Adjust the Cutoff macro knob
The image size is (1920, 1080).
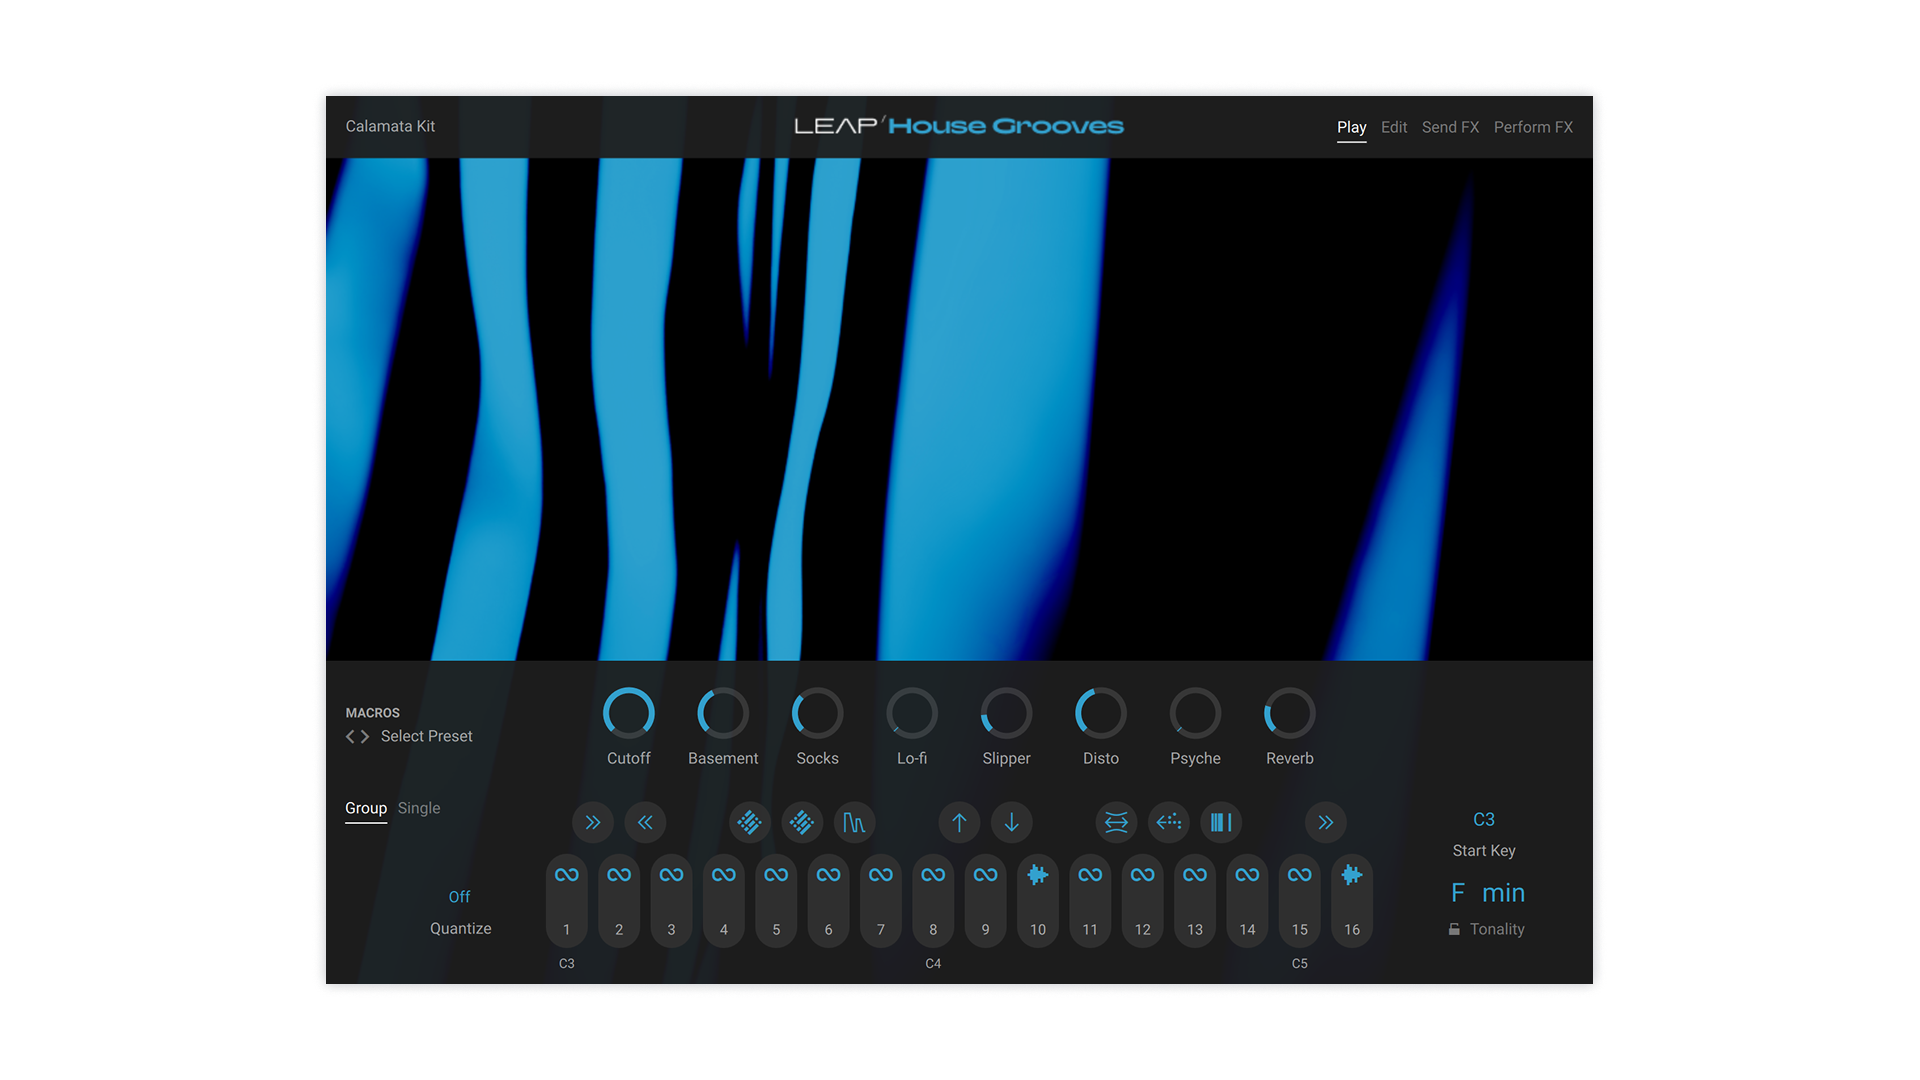click(x=628, y=713)
